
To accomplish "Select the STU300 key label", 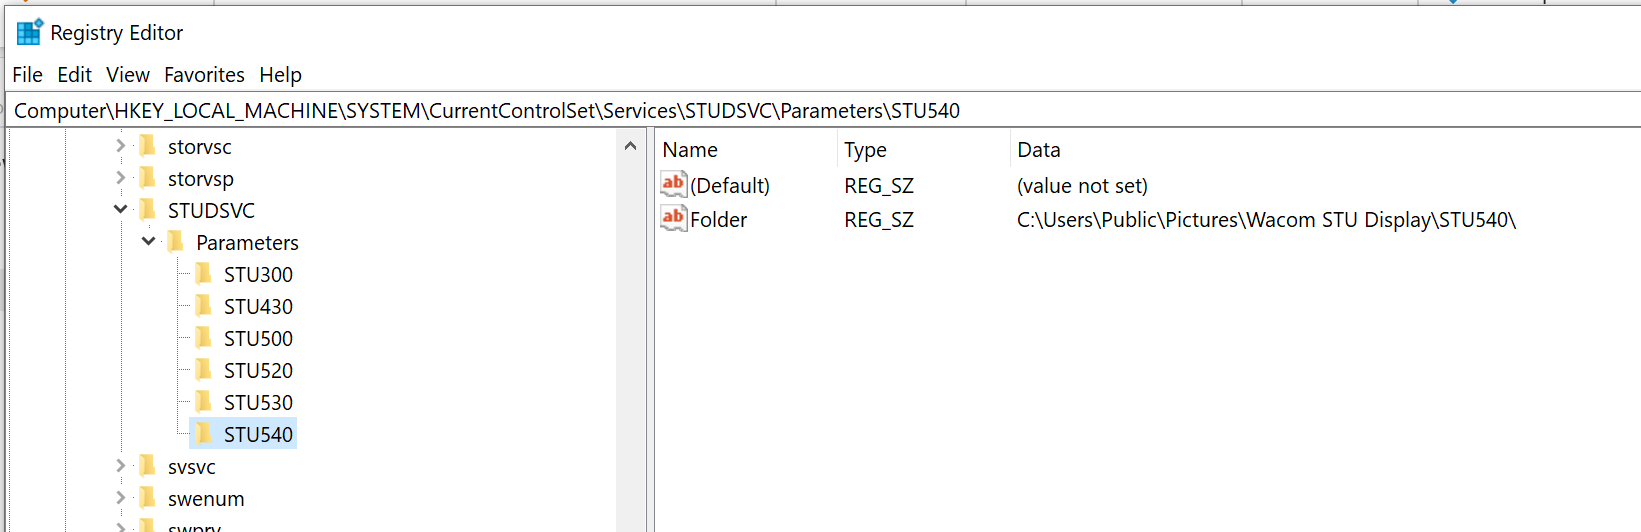I will point(258,275).
